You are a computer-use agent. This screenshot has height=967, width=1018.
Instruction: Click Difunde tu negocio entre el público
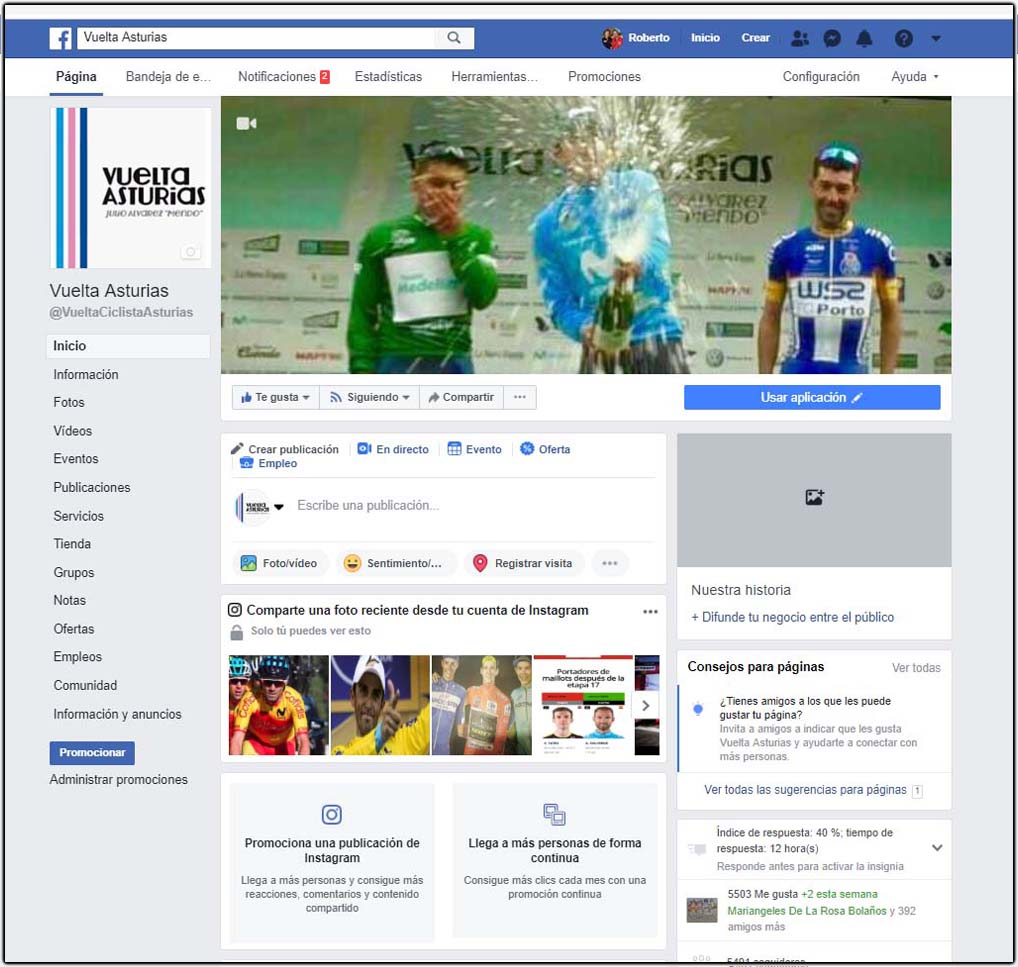click(x=793, y=618)
